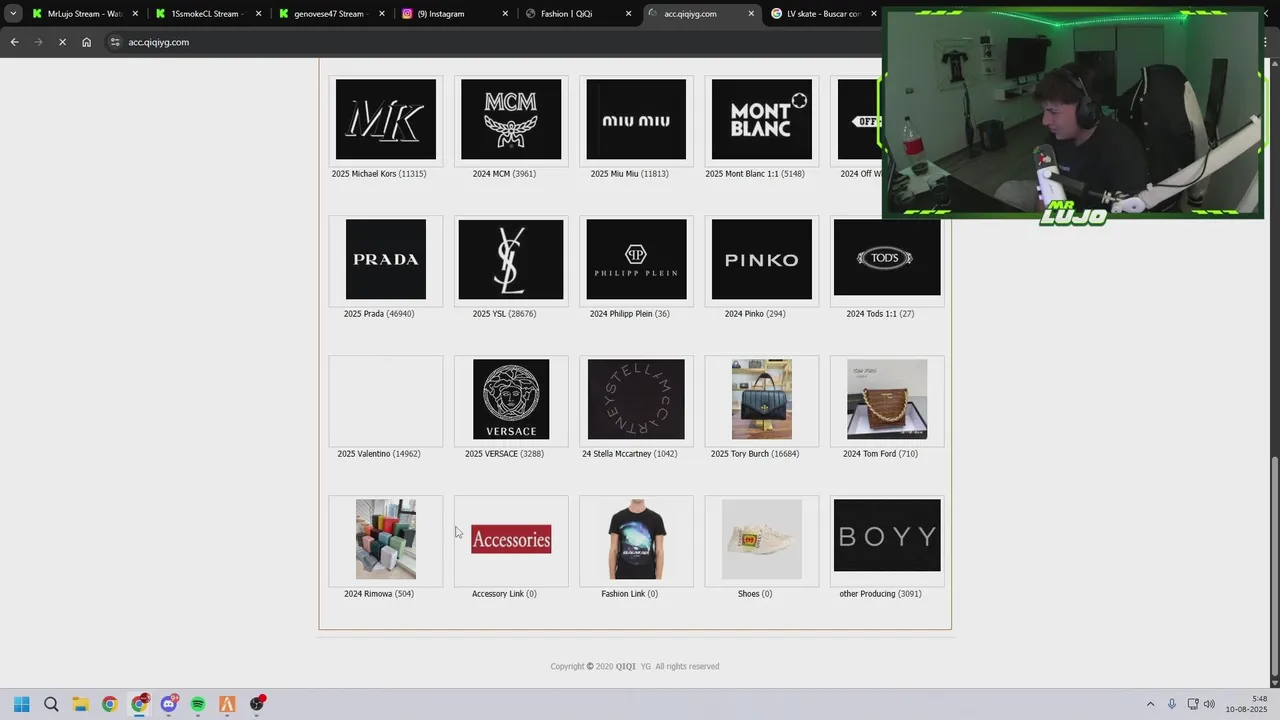Viewport: 1280px width, 720px height.
Task: Open the Tory Burch handbag thumbnail
Action: point(762,399)
